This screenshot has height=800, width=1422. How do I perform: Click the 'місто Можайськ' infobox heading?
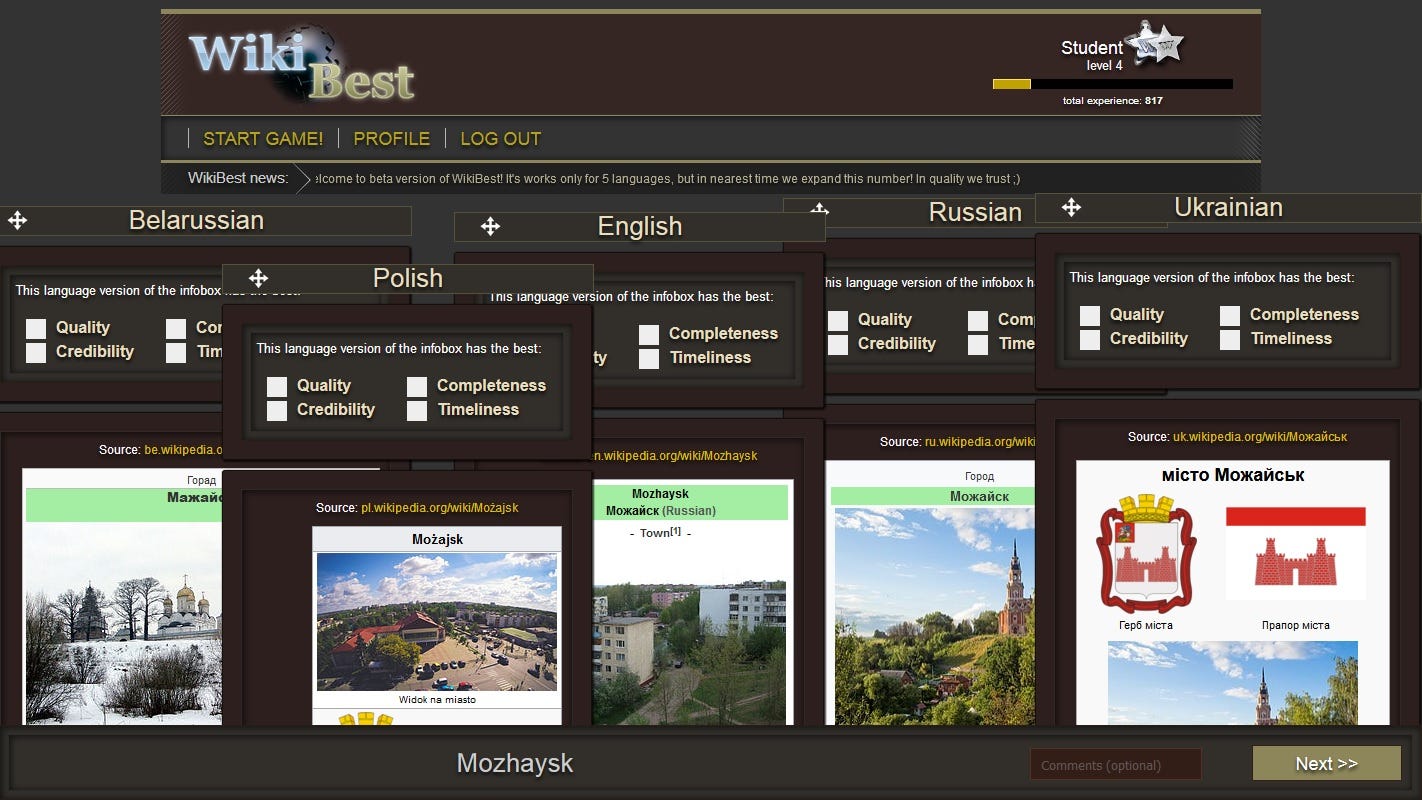pos(1233,475)
